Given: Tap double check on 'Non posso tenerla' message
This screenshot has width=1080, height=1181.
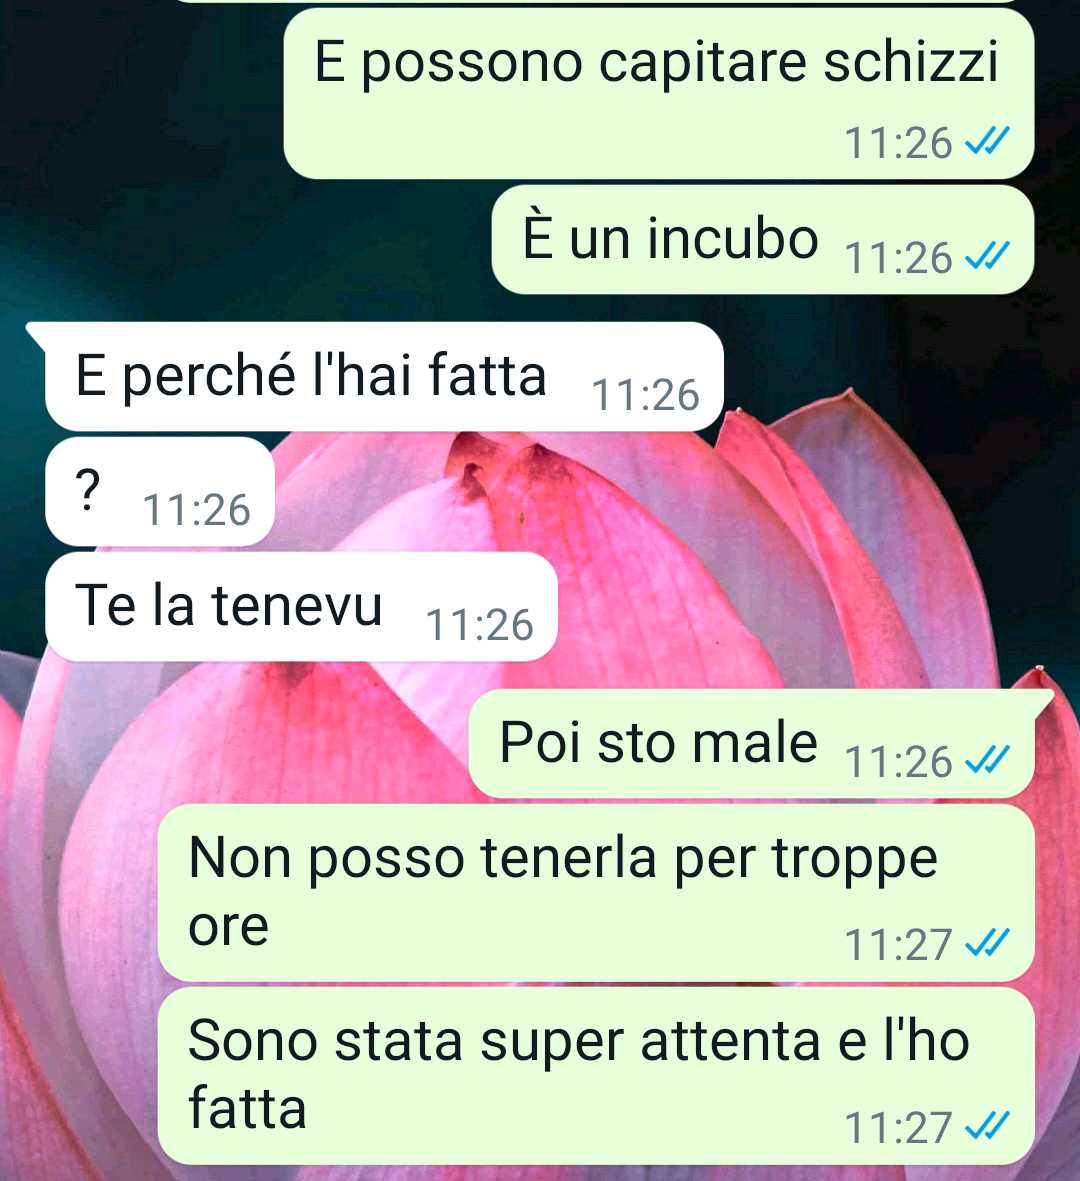Looking at the screenshot, I should [x=987, y=943].
